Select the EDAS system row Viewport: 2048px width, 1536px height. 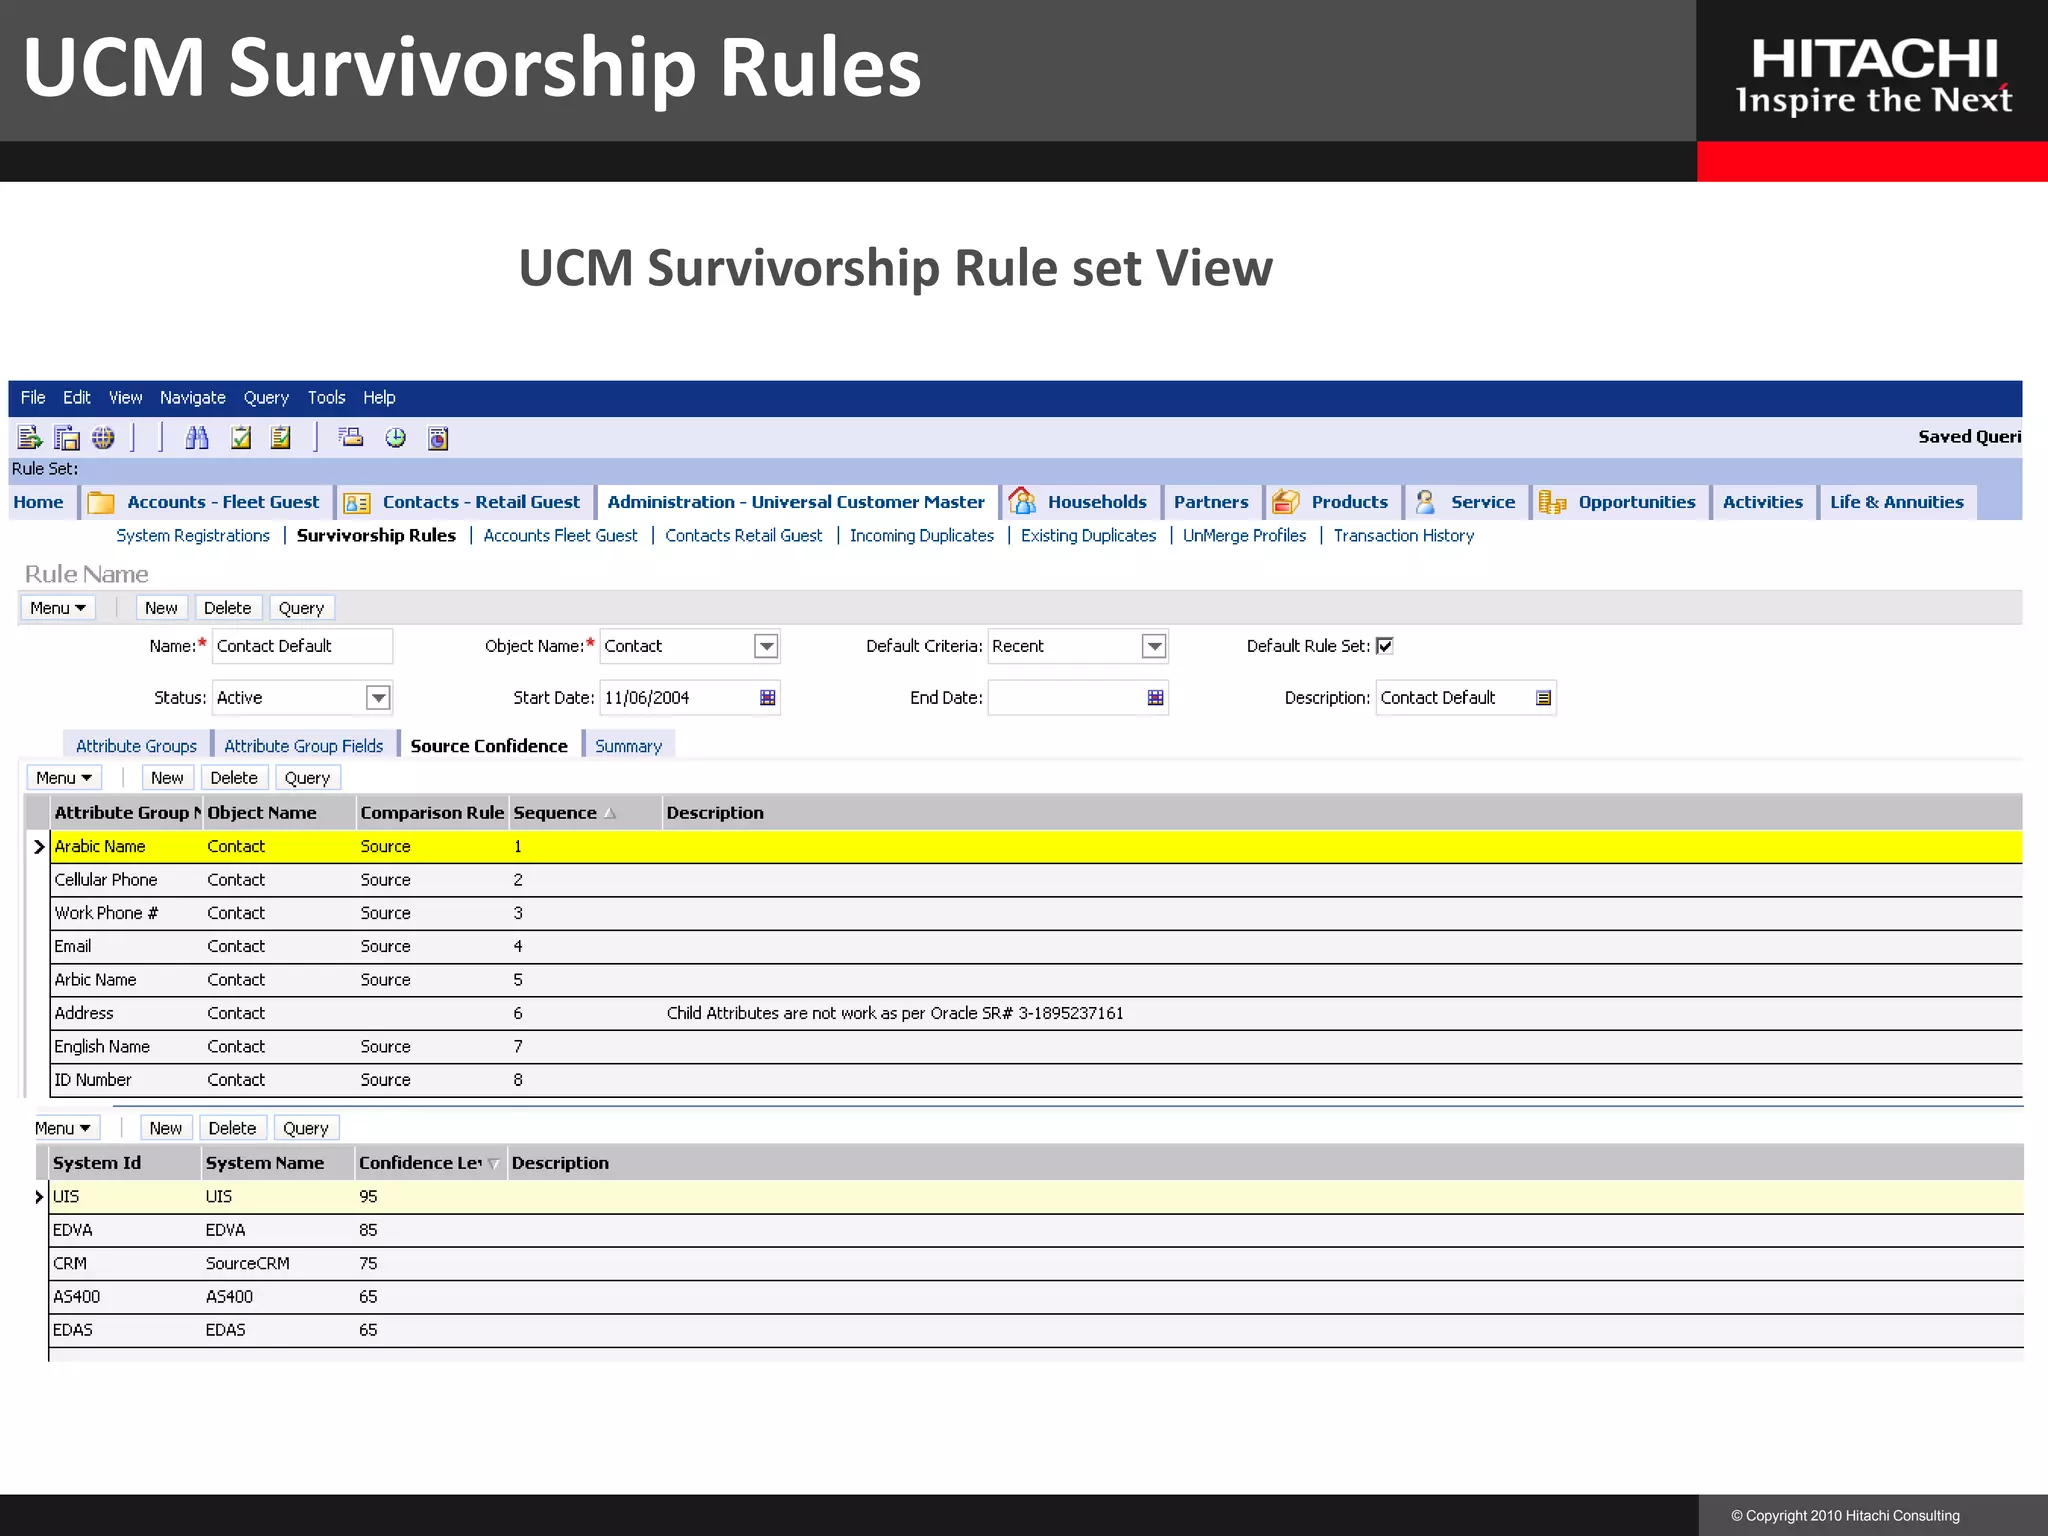point(1037,1330)
